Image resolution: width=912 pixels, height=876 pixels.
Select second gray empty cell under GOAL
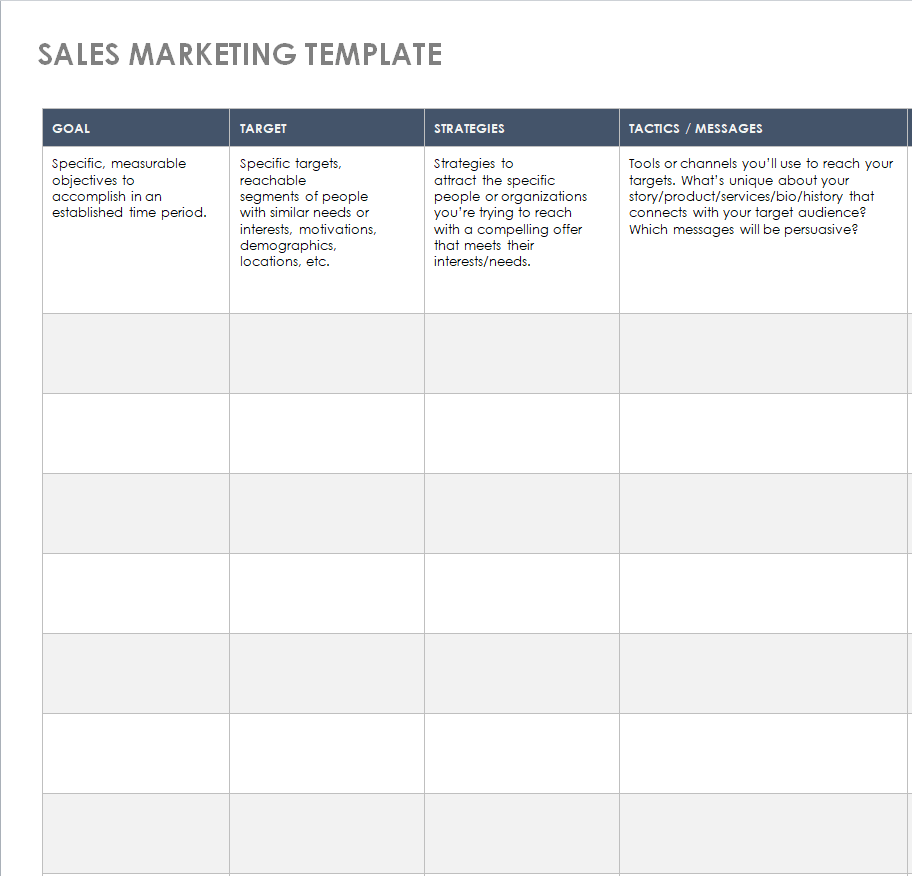pos(136,514)
